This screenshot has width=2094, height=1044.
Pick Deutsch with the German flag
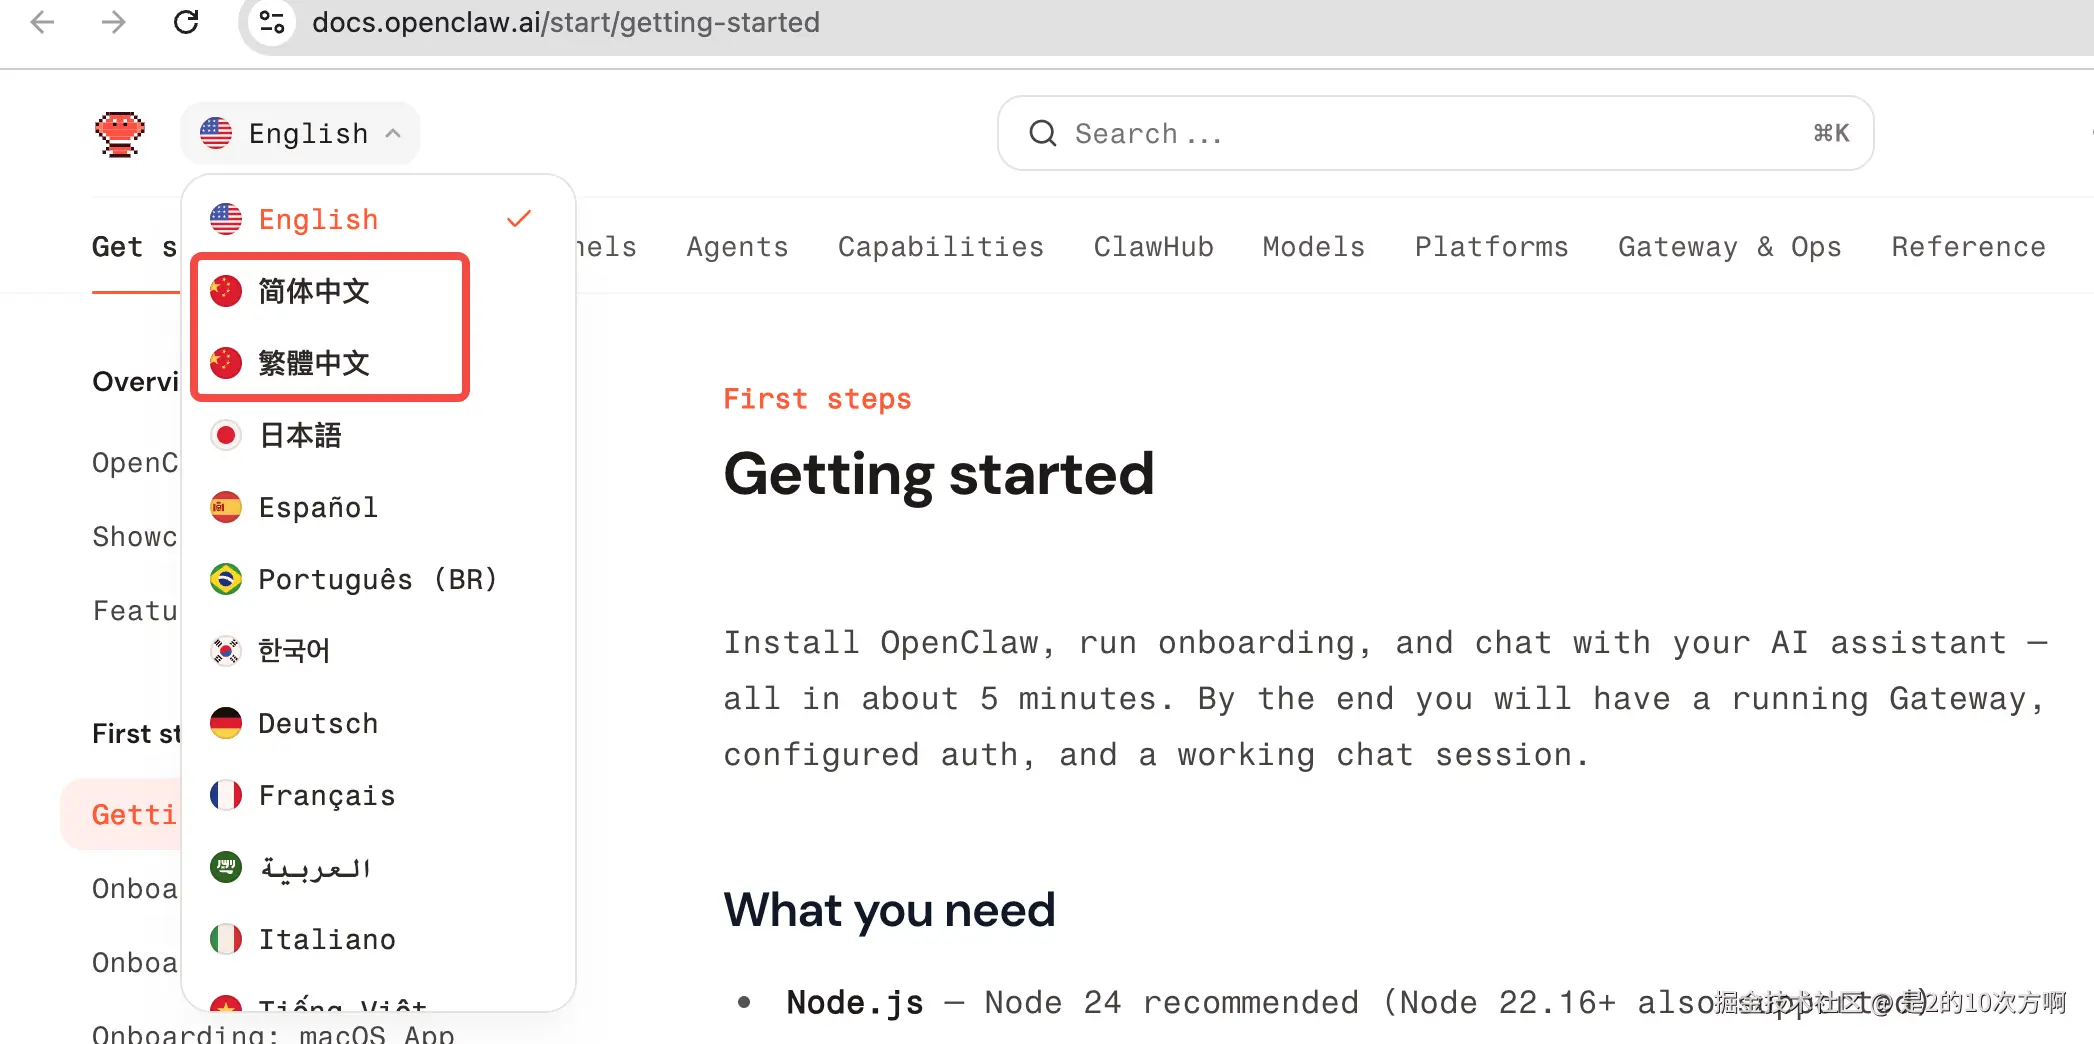(378, 723)
